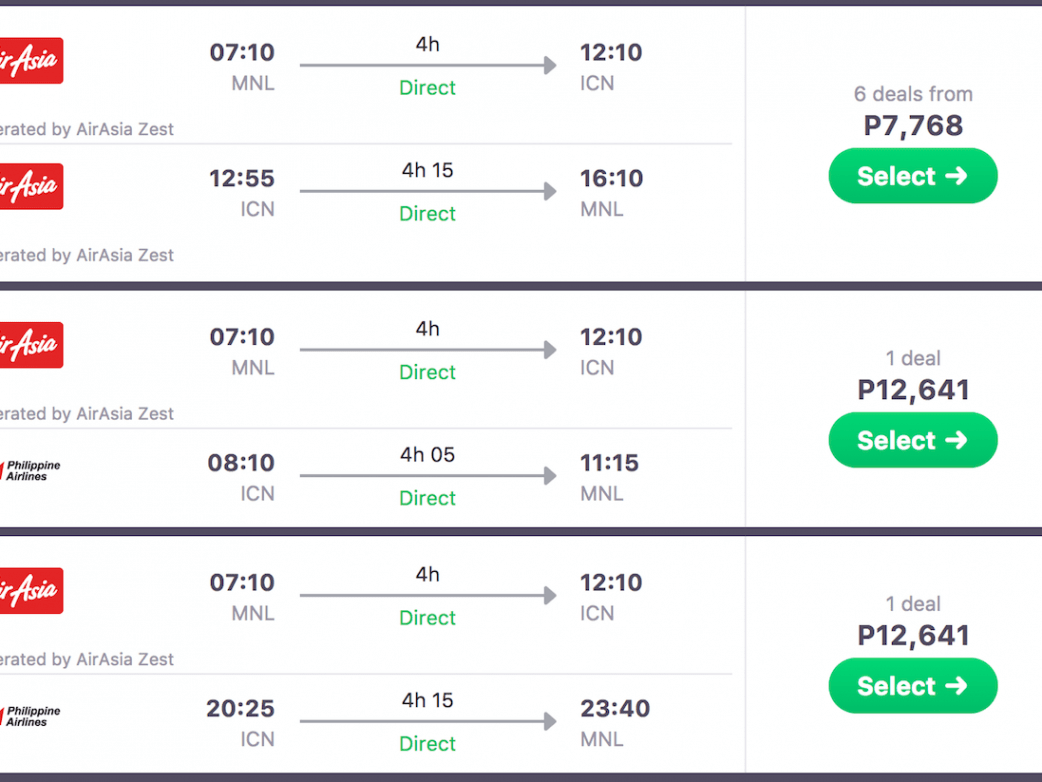Click the 11:15 MNL arrival time

click(x=609, y=463)
